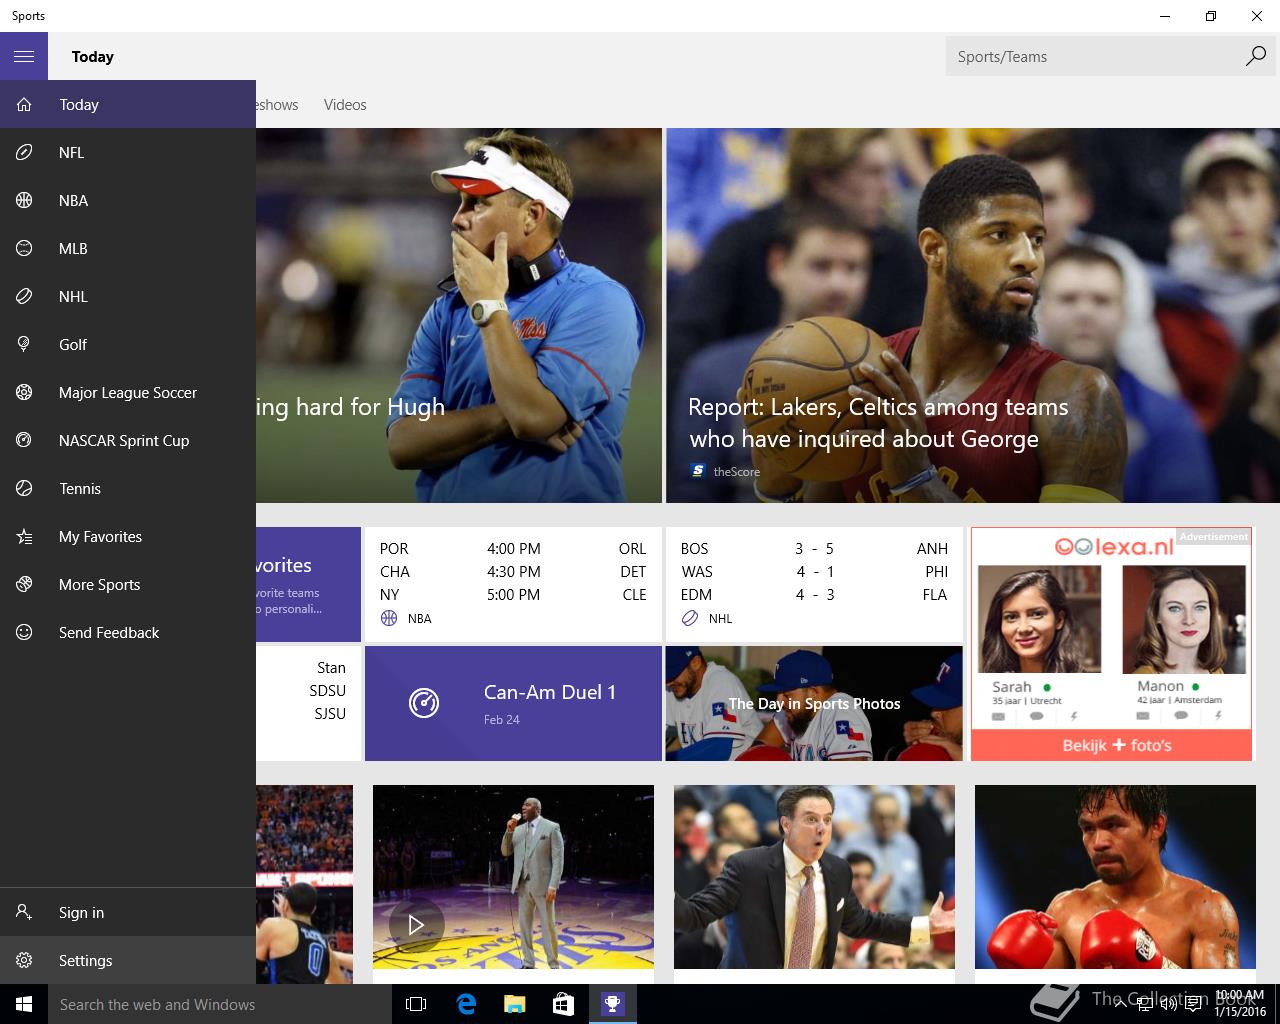Open File Explorer from taskbar
1280x1024 pixels.
(x=514, y=1004)
